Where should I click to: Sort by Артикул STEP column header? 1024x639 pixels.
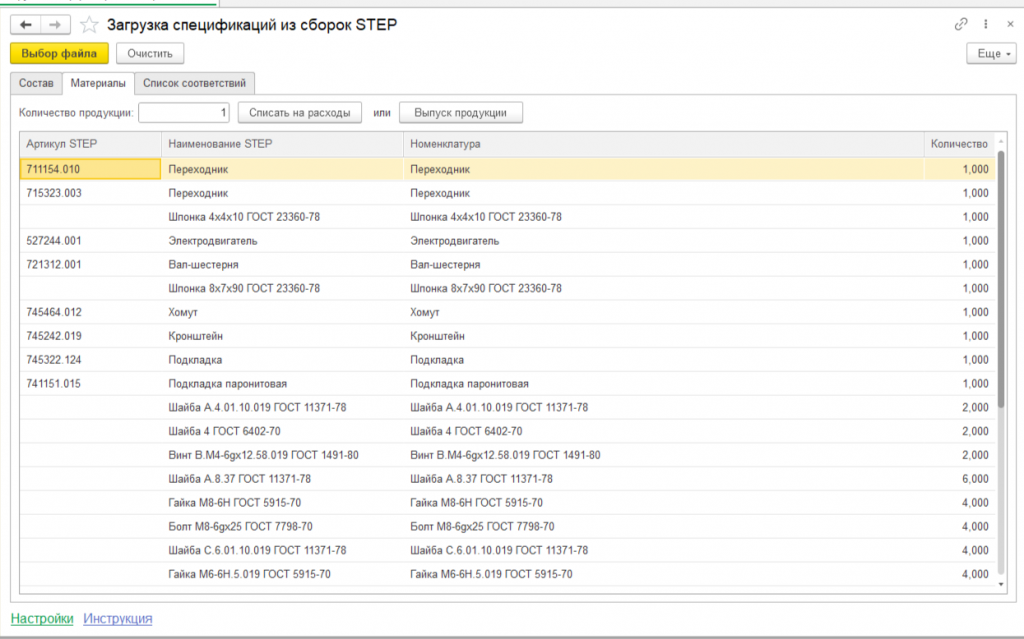(x=90, y=144)
